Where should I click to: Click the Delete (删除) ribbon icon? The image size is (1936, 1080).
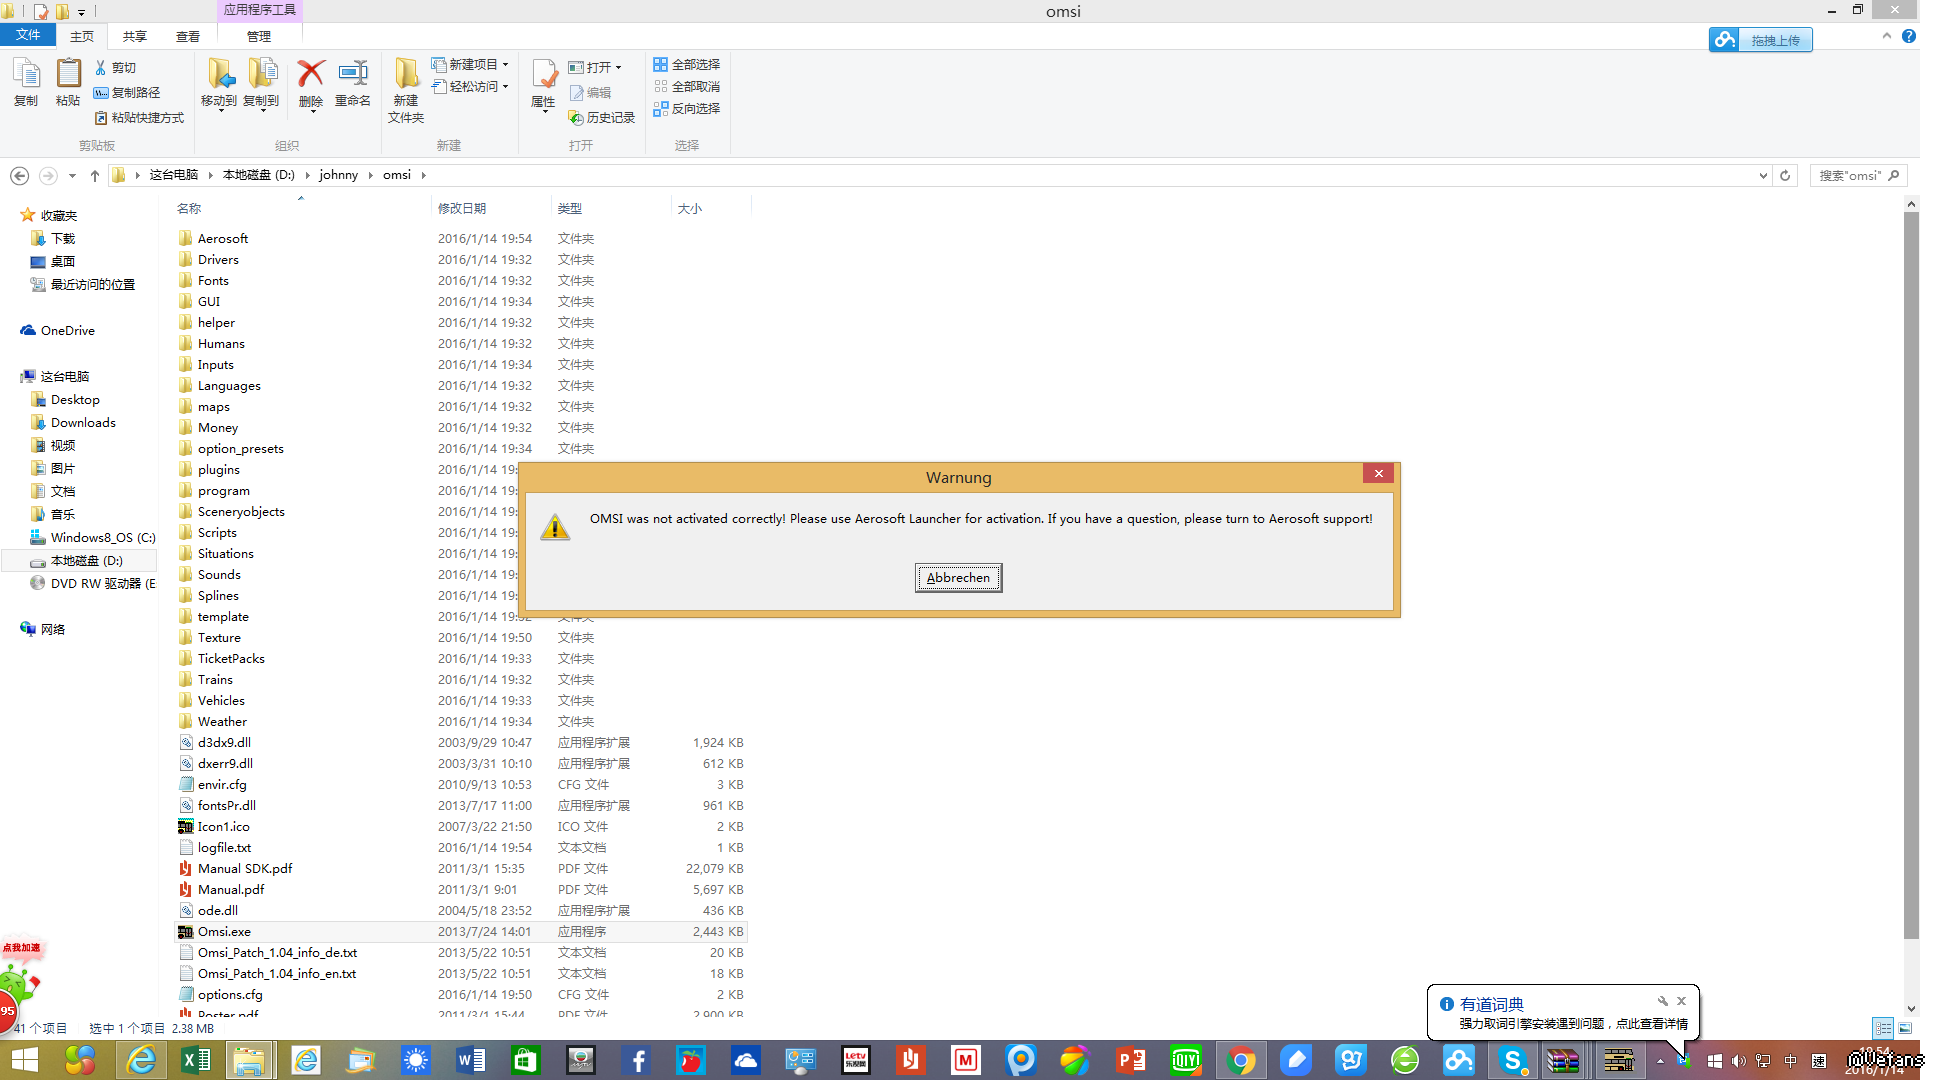pos(311,75)
